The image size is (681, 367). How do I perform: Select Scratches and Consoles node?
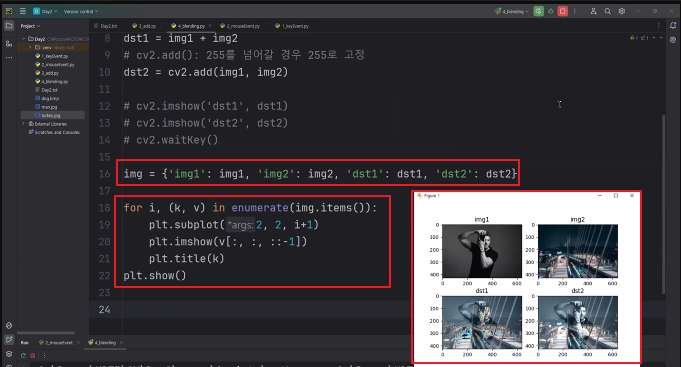click(54, 132)
